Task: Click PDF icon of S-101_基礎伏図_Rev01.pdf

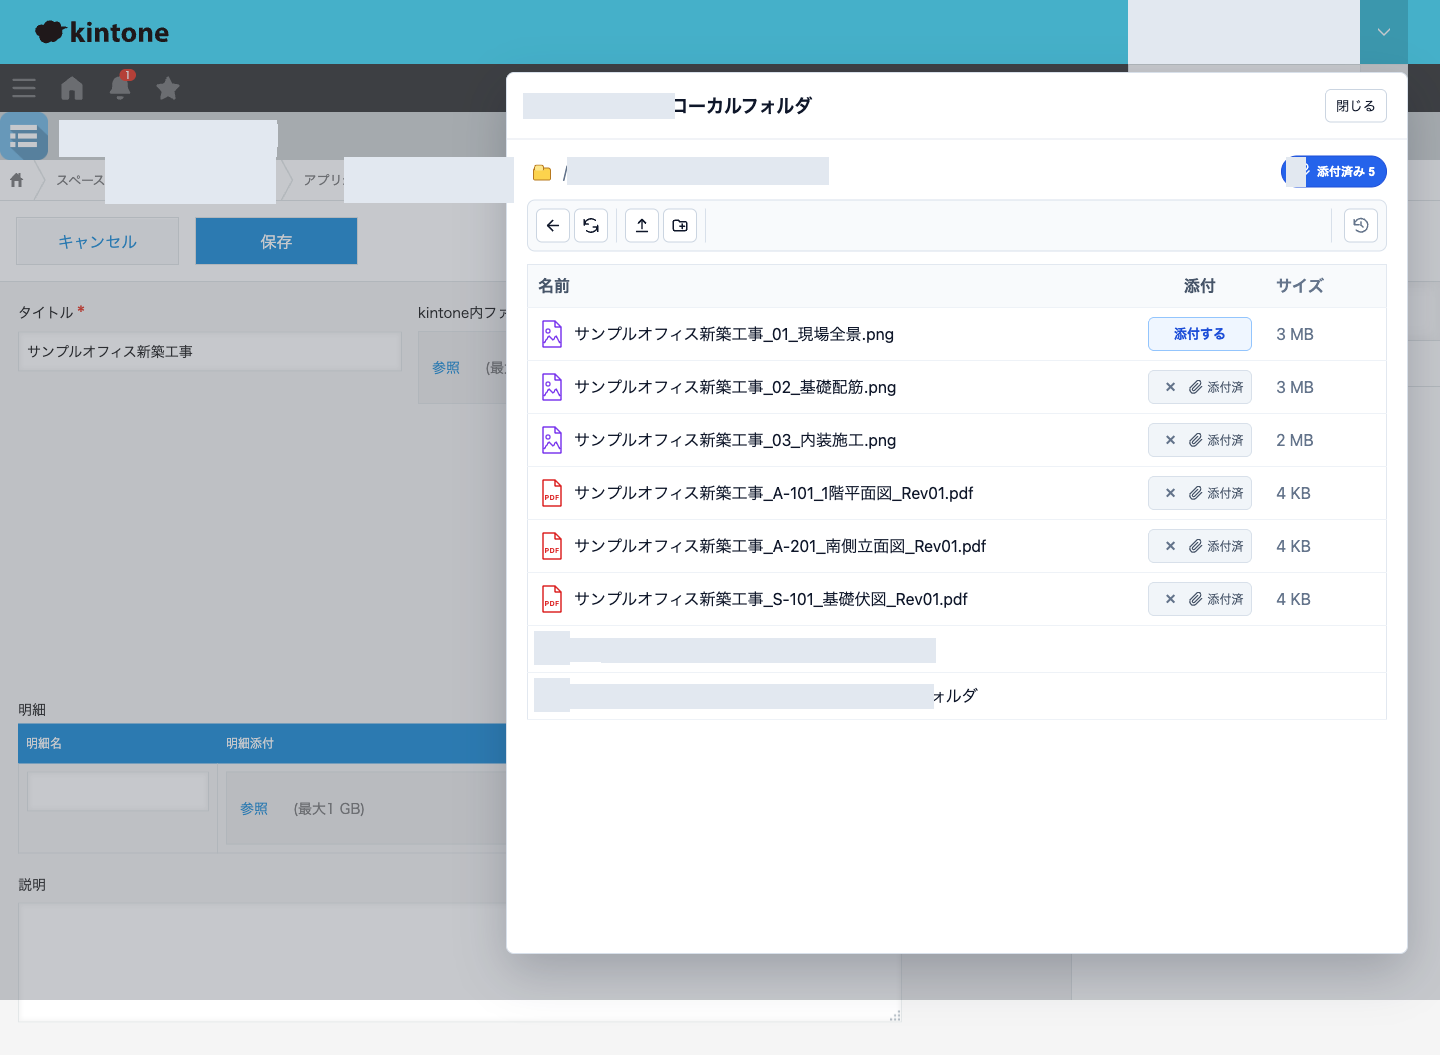Action: coord(552,599)
